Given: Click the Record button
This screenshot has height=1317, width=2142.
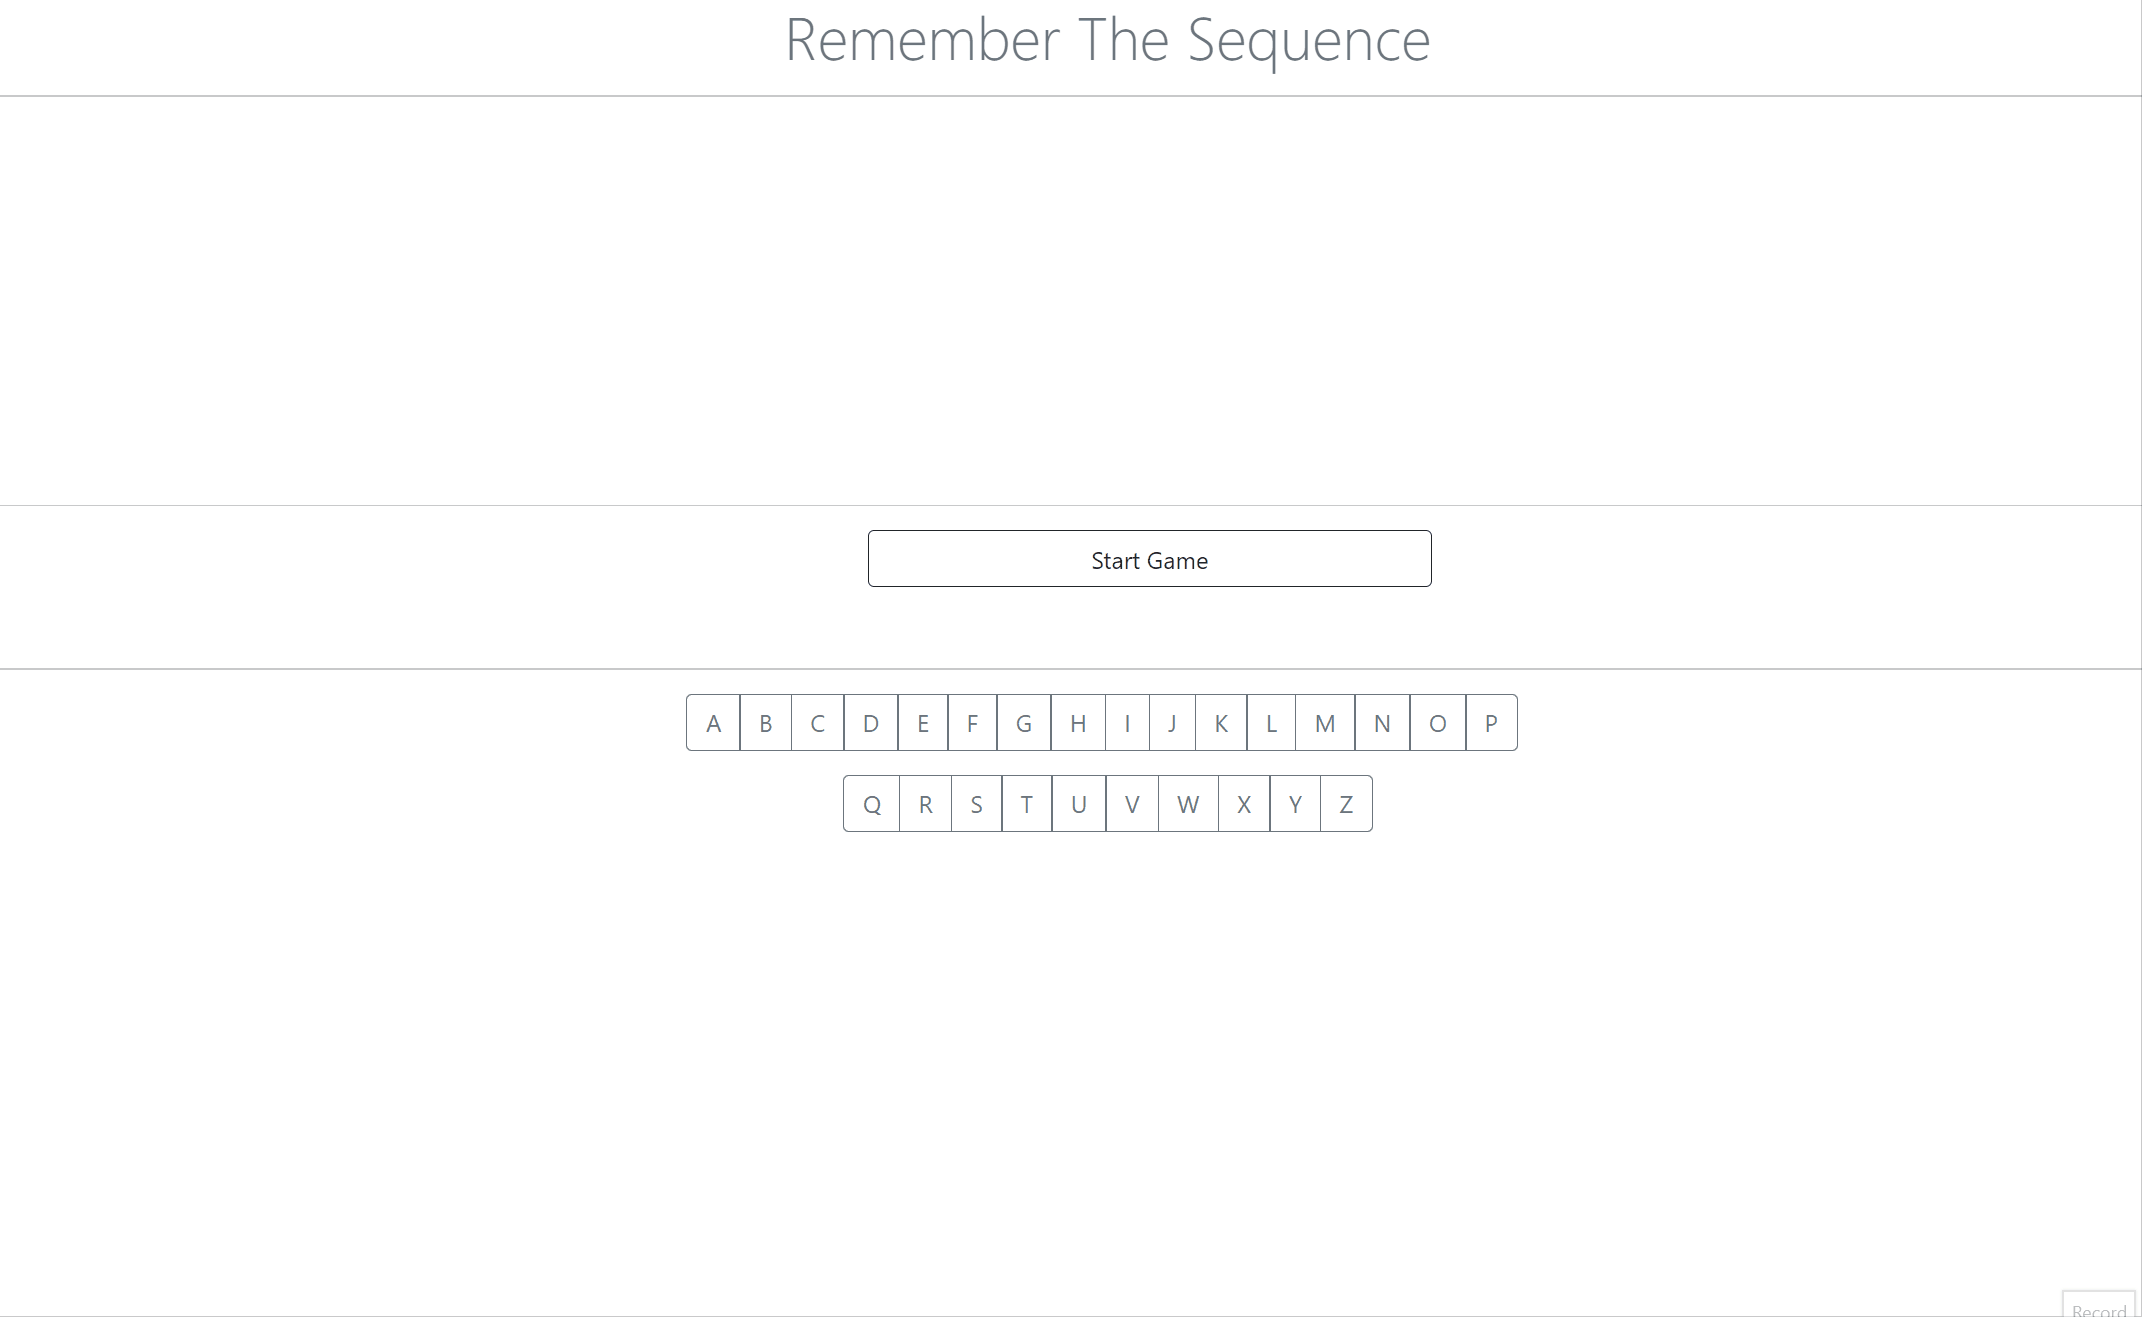Looking at the screenshot, I should (2099, 1309).
